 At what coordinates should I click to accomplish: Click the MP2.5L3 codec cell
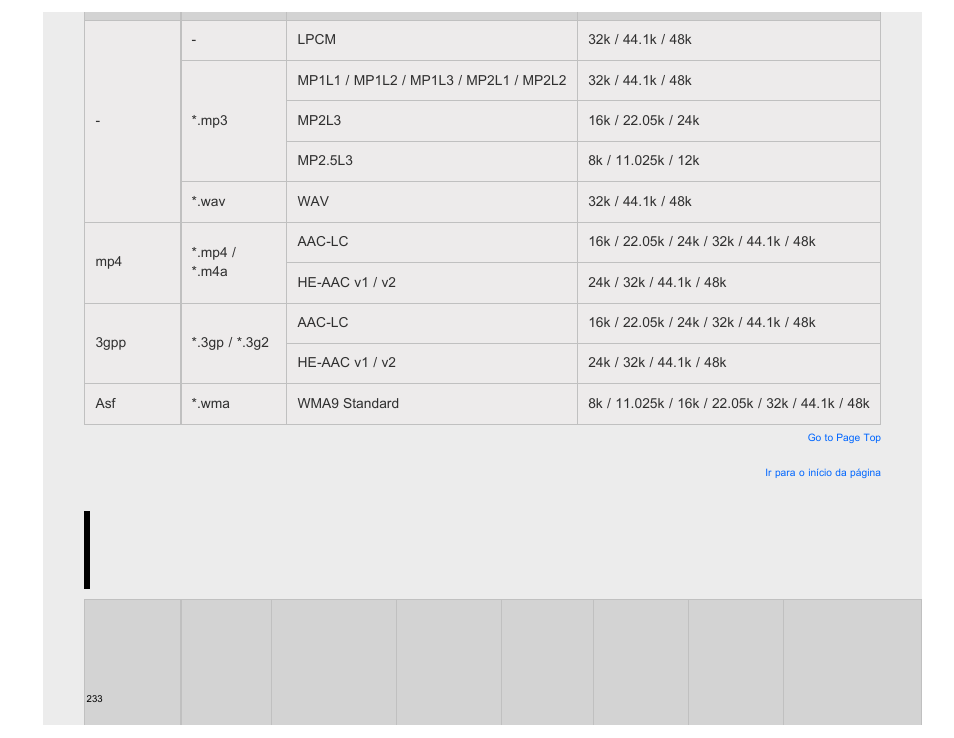pyautogui.click(x=432, y=161)
